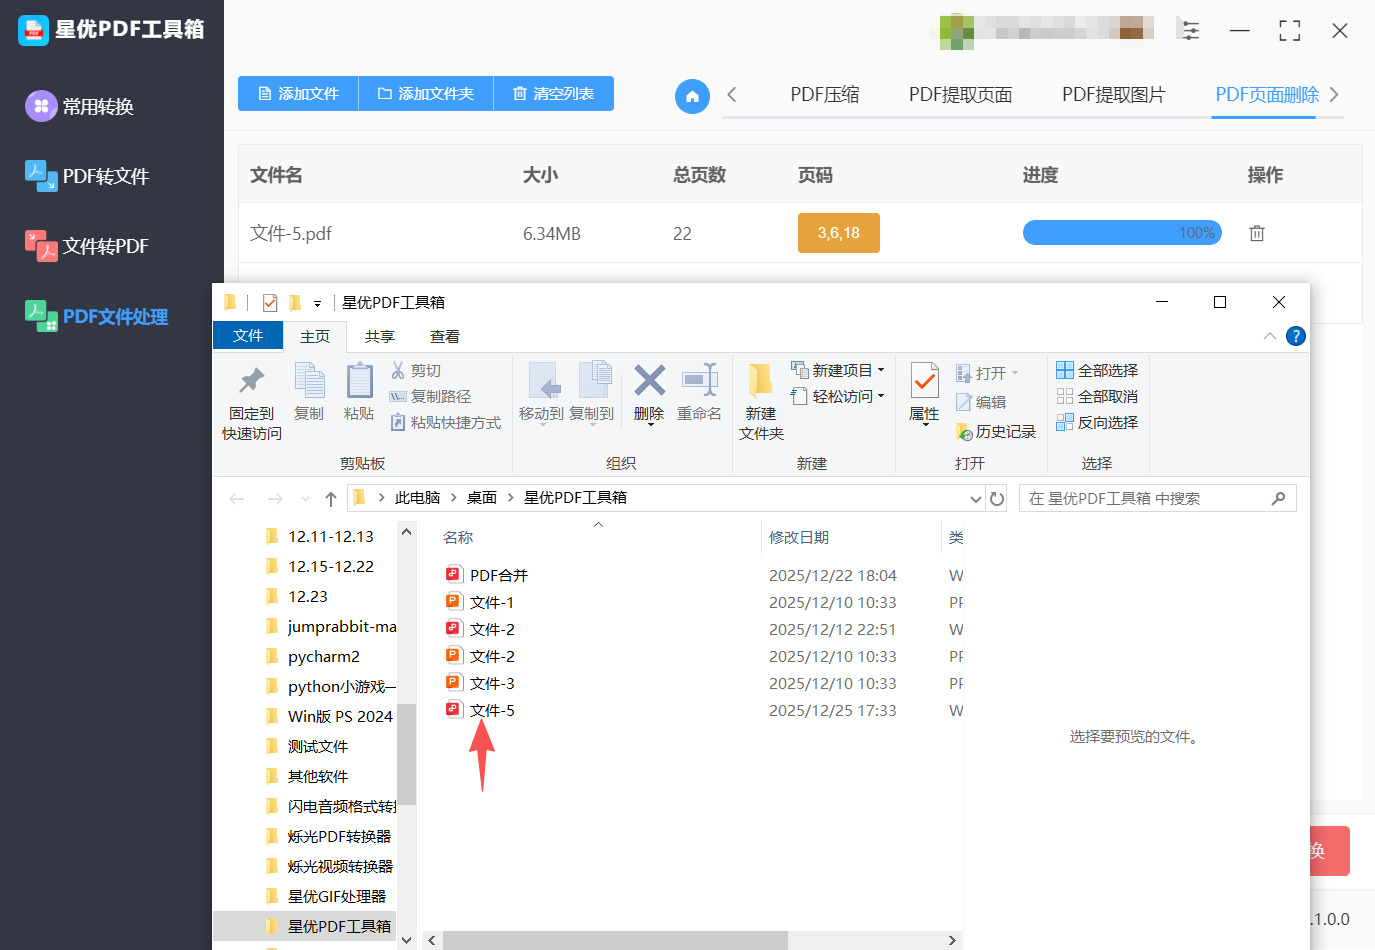The width and height of the screenshot is (1375, 950).
Task: Click the 新建文件夹 new folder icon
Action: click(x=760, y=381)
